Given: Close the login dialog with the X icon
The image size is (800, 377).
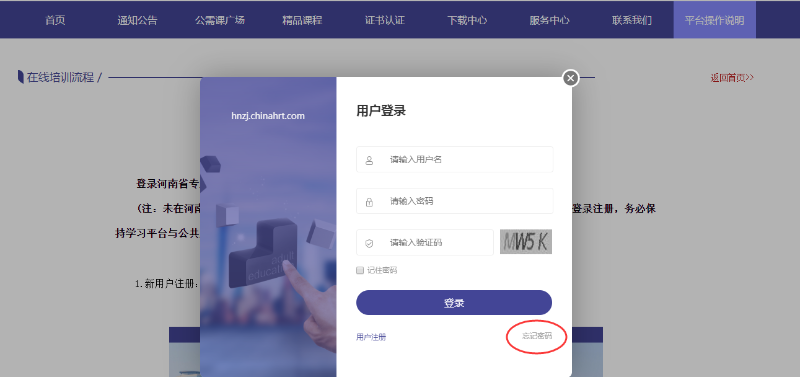Looking at the screenshot, I should click(571, 78).
